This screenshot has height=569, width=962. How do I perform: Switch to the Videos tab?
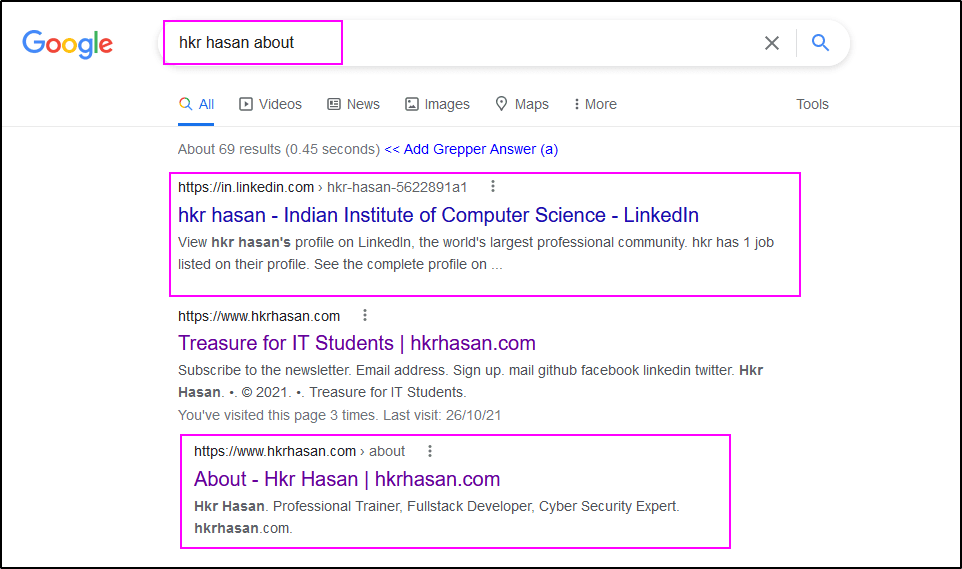(271, 104)
